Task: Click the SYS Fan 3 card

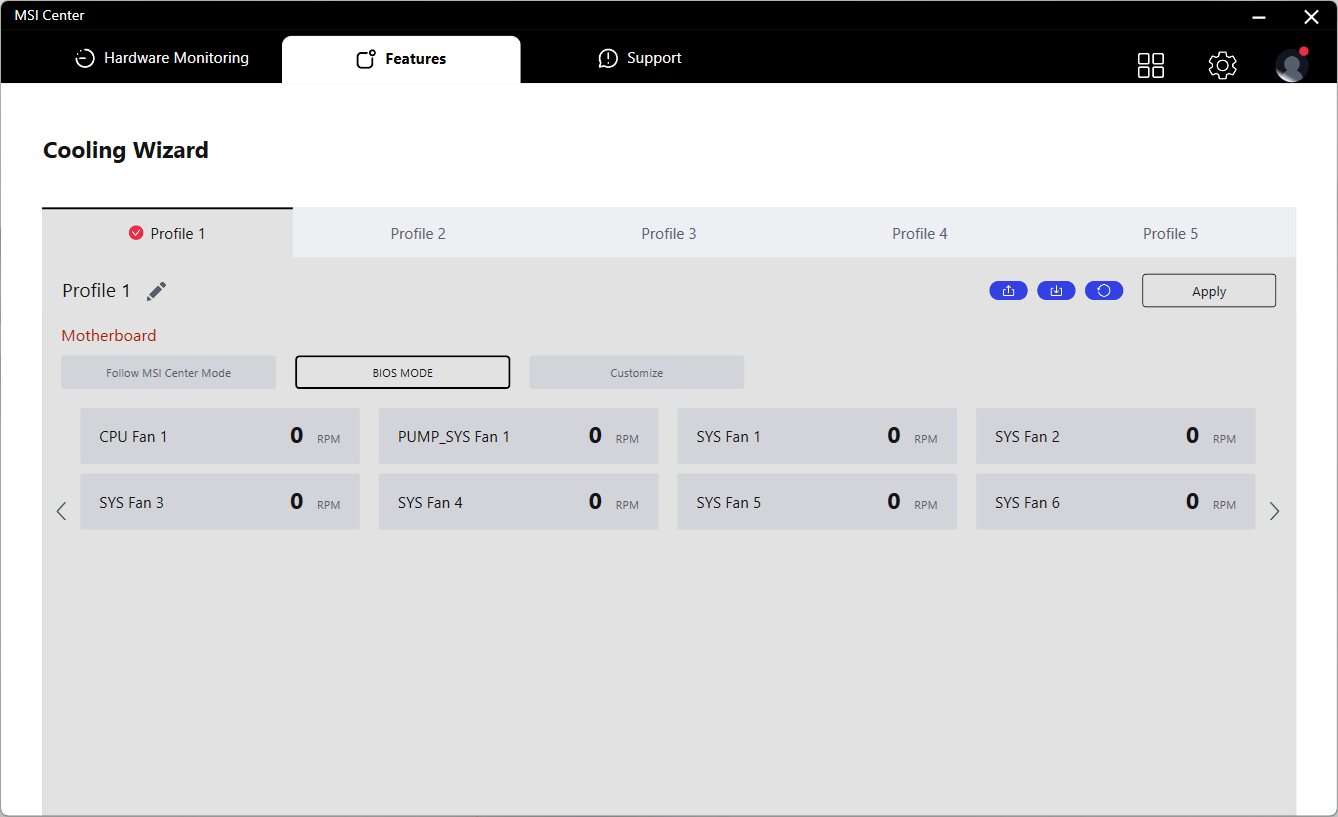Action: (x=220, y=502)
